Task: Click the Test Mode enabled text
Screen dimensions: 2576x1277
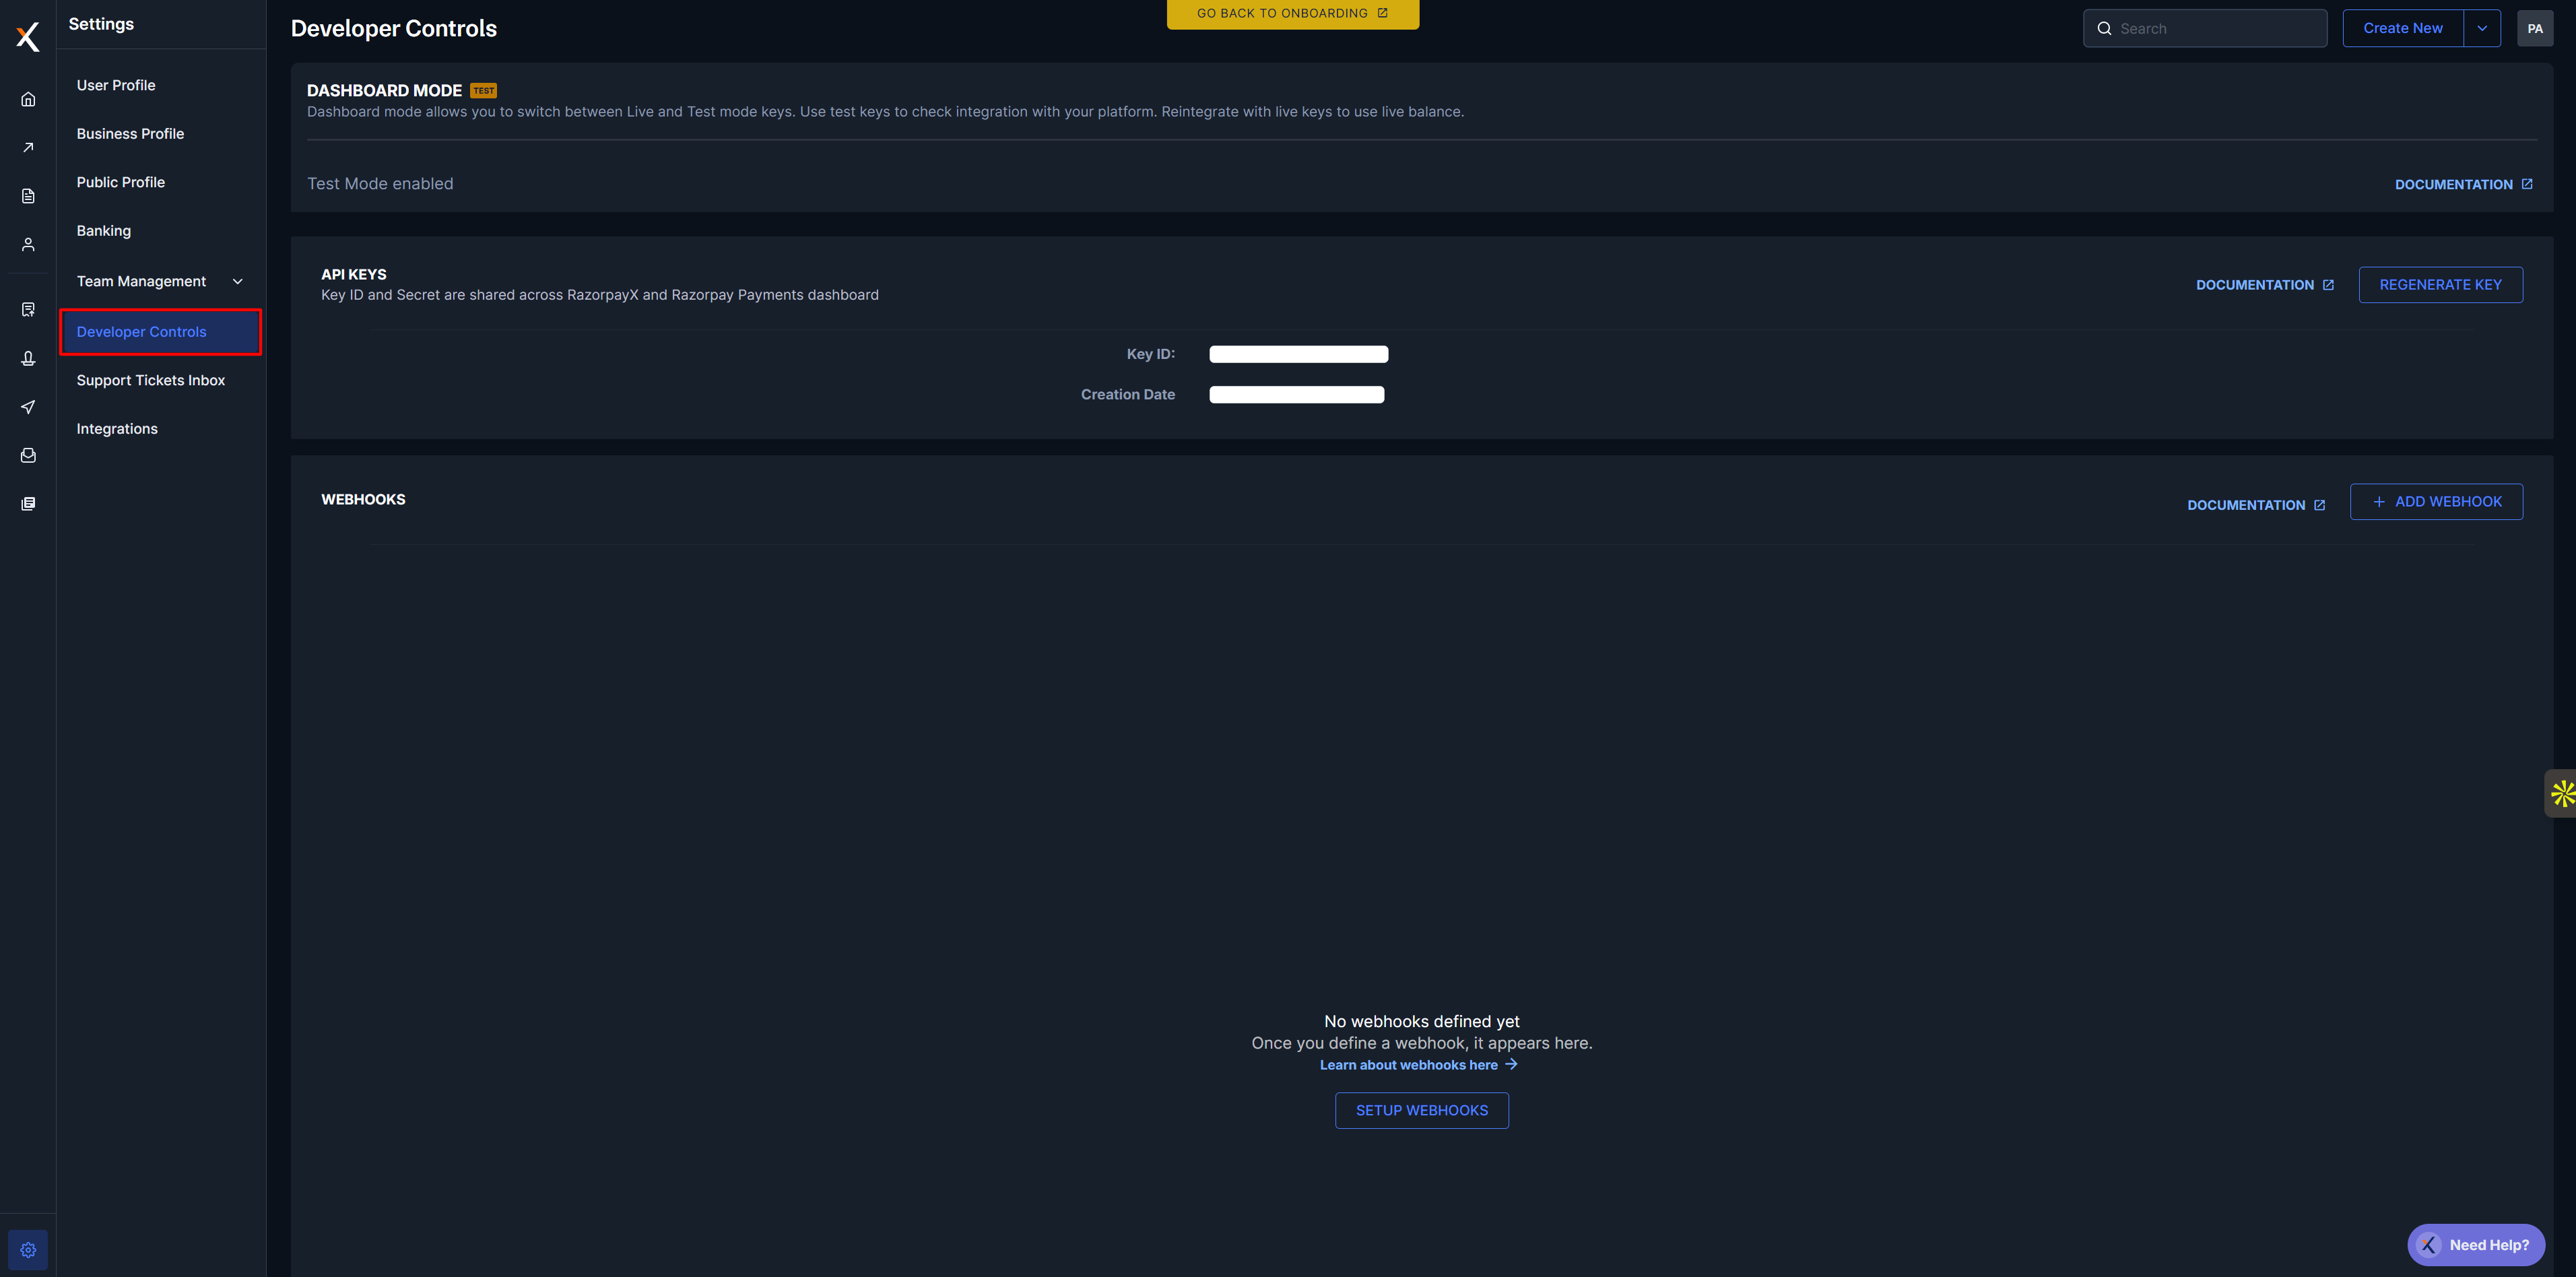Action: pos(380,184)
